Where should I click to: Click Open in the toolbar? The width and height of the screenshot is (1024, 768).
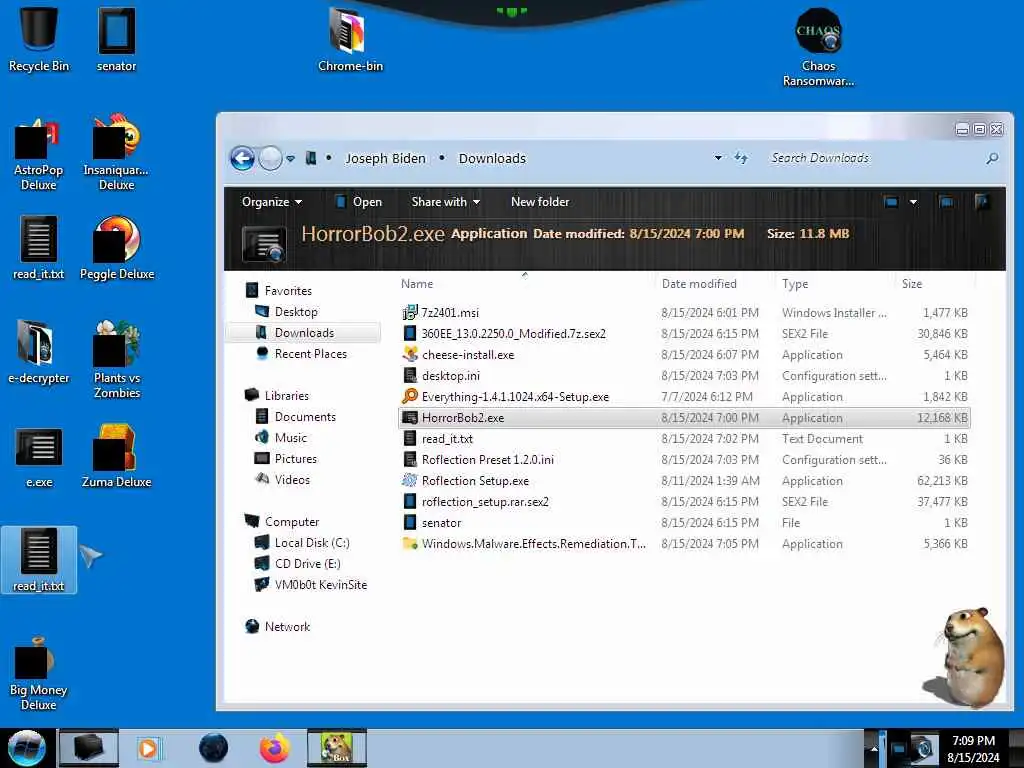click(359, 202)
